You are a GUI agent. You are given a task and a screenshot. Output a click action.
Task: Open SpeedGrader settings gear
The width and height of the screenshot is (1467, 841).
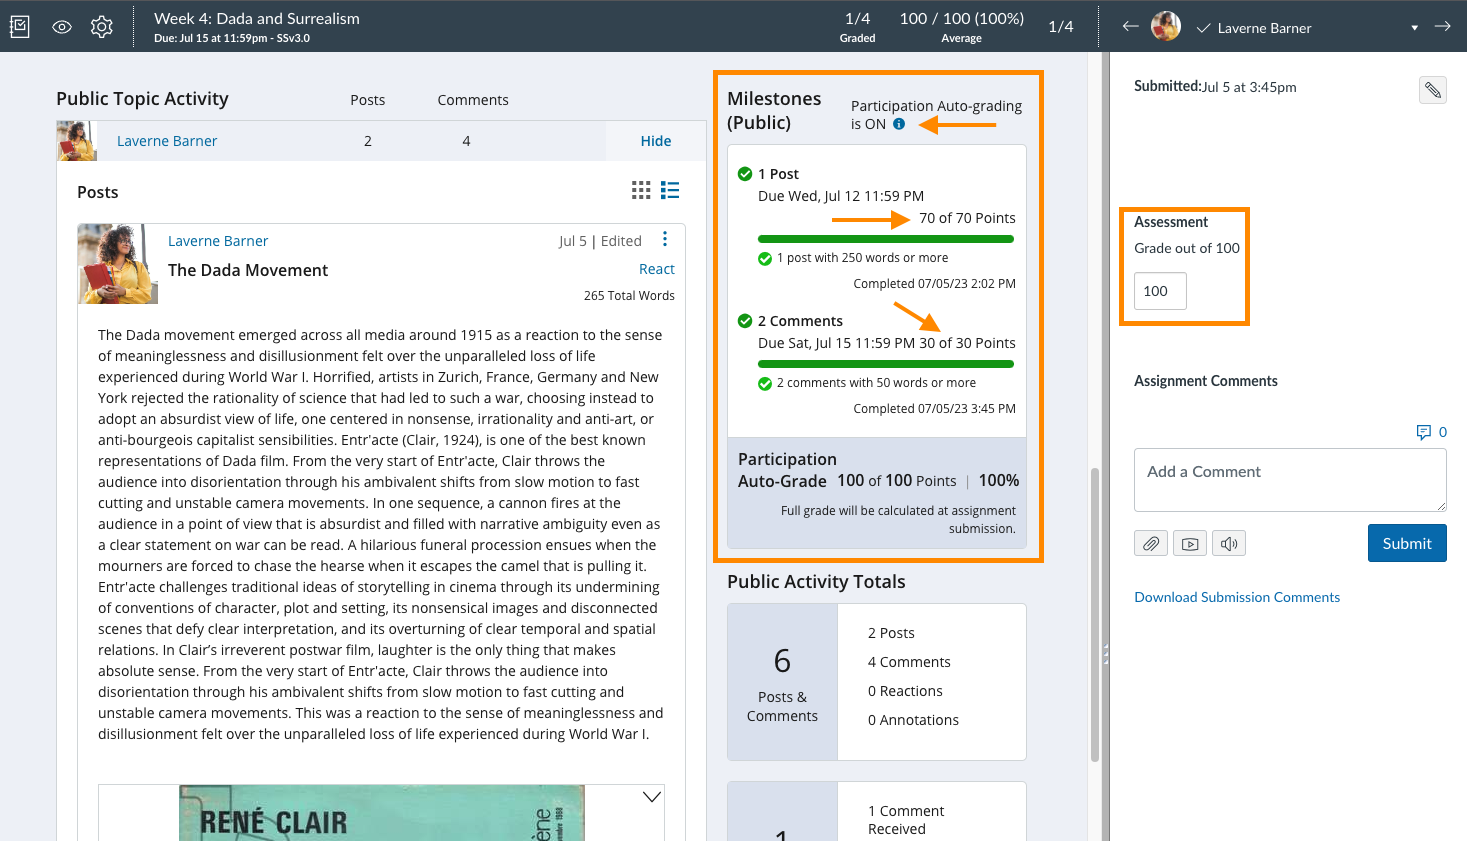click(x=102, y=27)
